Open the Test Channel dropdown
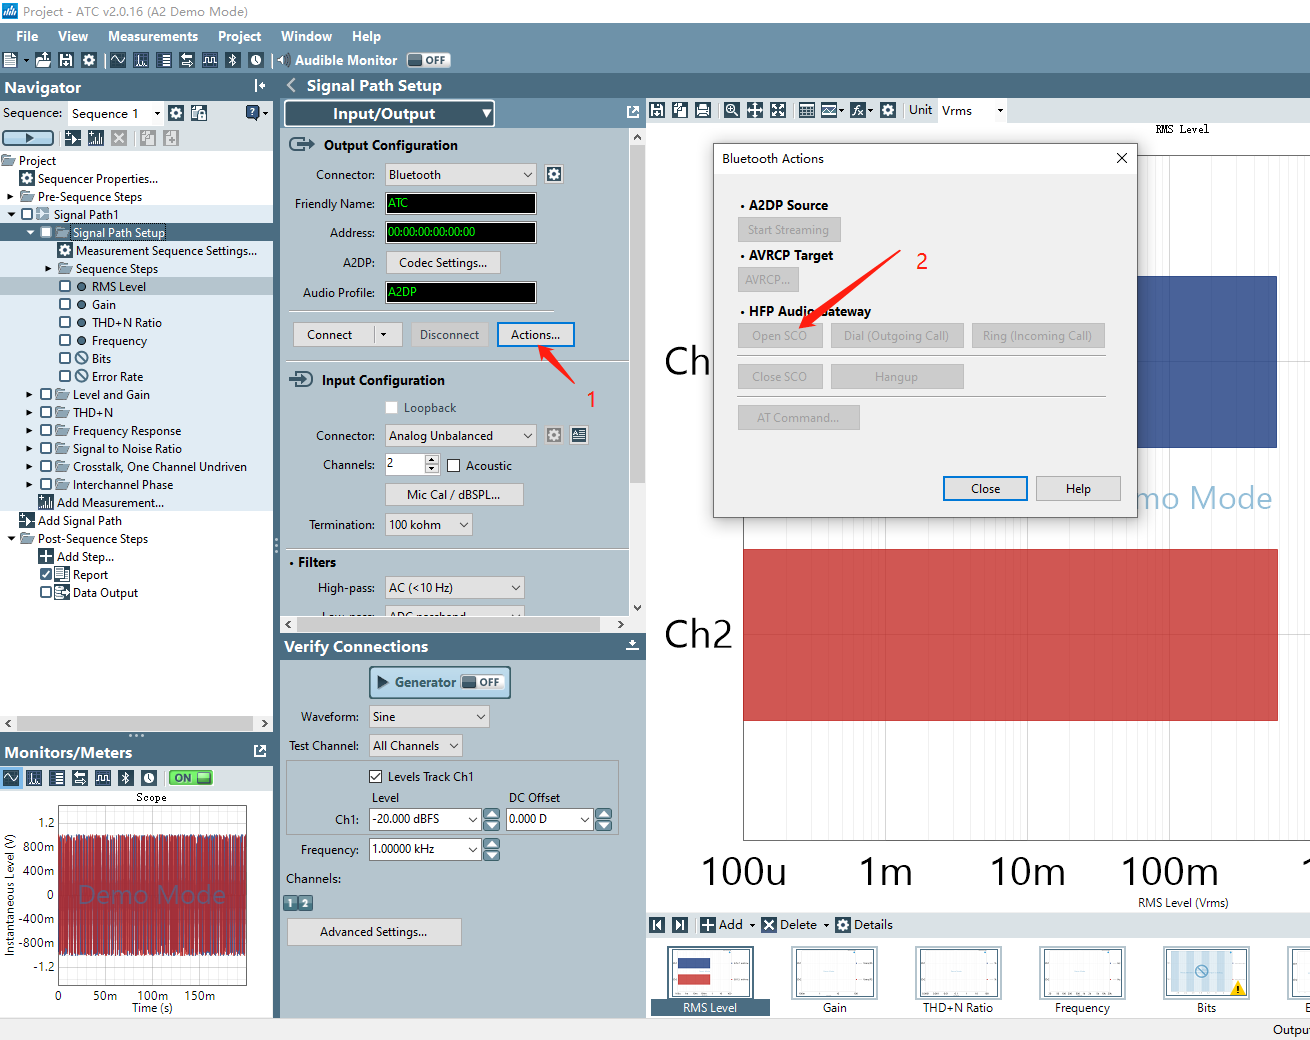Screen dimensions: 1310x1040 (x=416, y=745)
